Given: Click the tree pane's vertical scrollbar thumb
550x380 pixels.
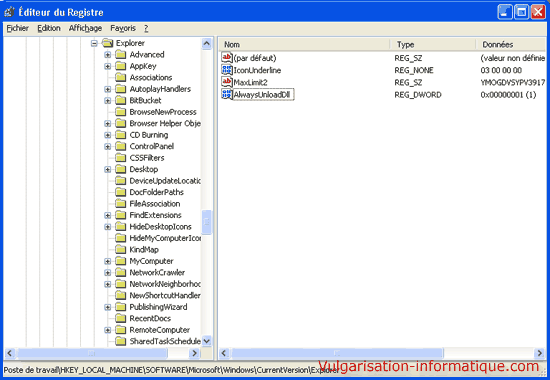Looking at the screenshot, I should [207, 222].
